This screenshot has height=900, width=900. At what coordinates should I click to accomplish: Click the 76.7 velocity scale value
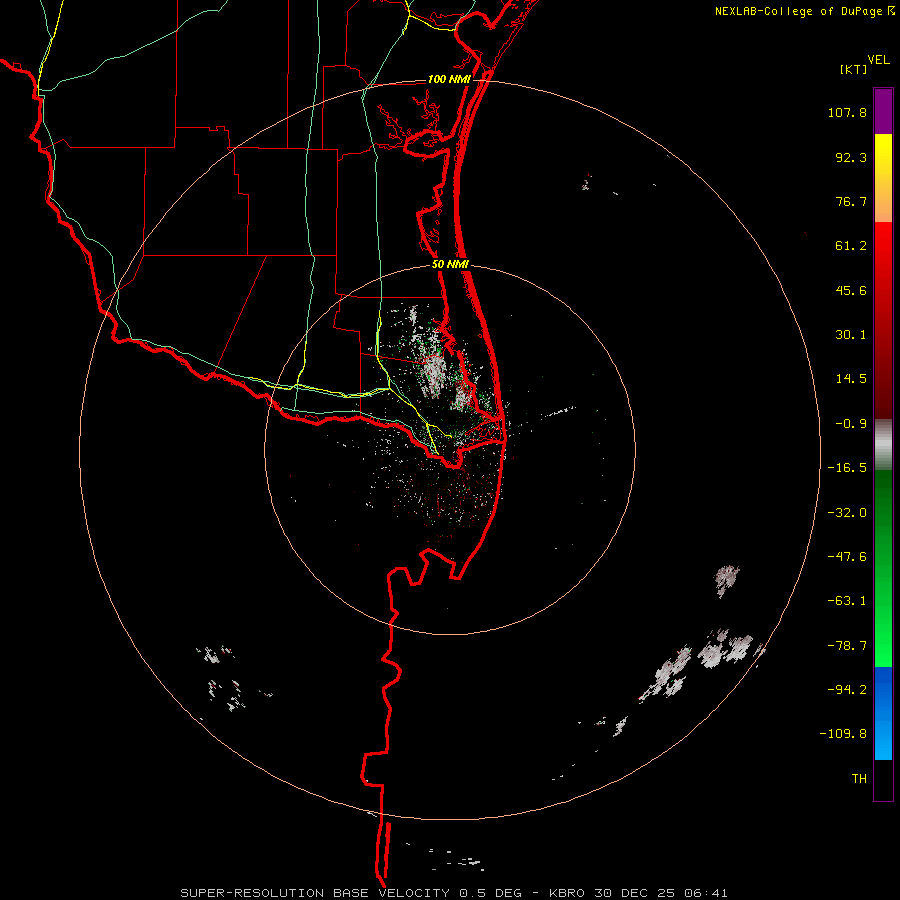point(851,201)
